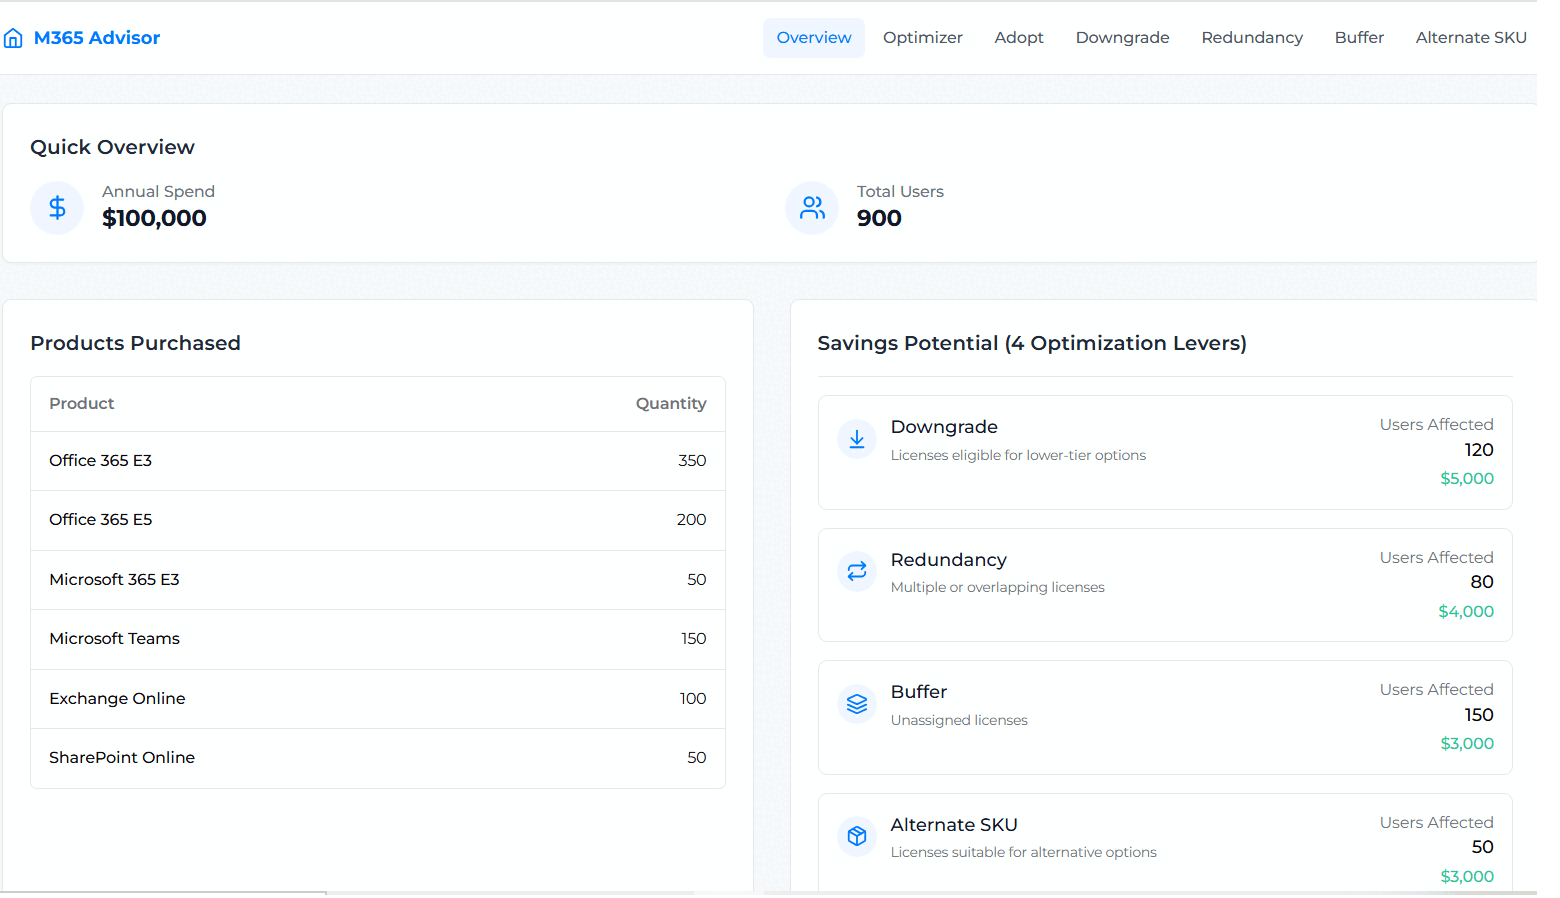Viewport: 1560px width, 898px height.
Task: Click the 900 total users value
Action: click(879, 219)
